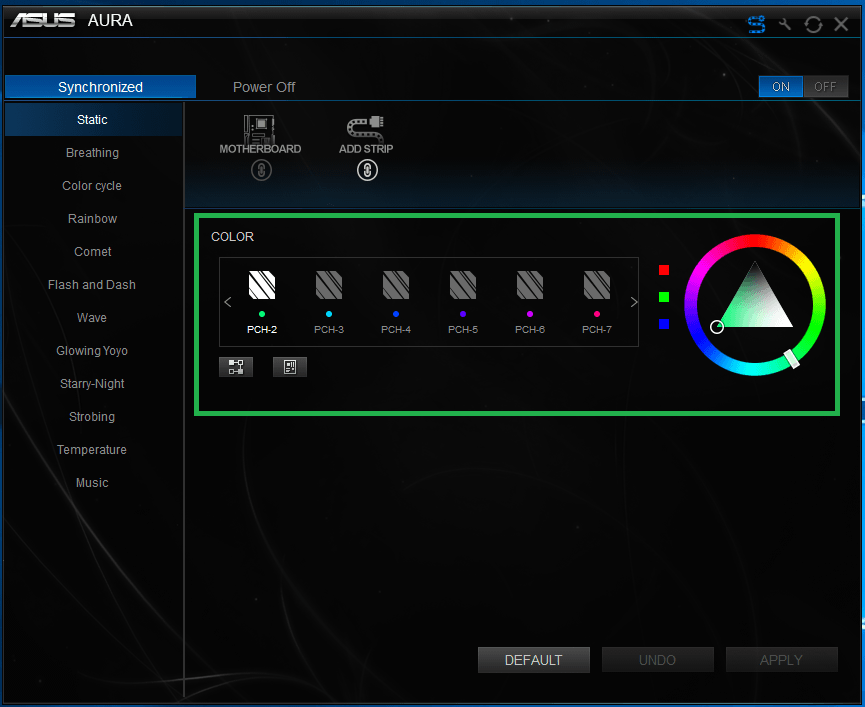Open the wrench settings icon

785,24
